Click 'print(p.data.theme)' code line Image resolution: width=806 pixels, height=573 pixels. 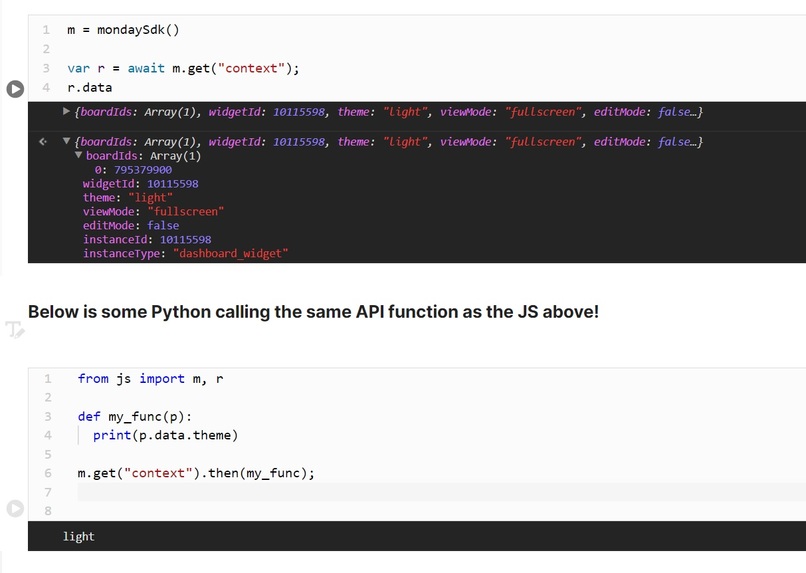pyautogui.click(x=166, y=435)
